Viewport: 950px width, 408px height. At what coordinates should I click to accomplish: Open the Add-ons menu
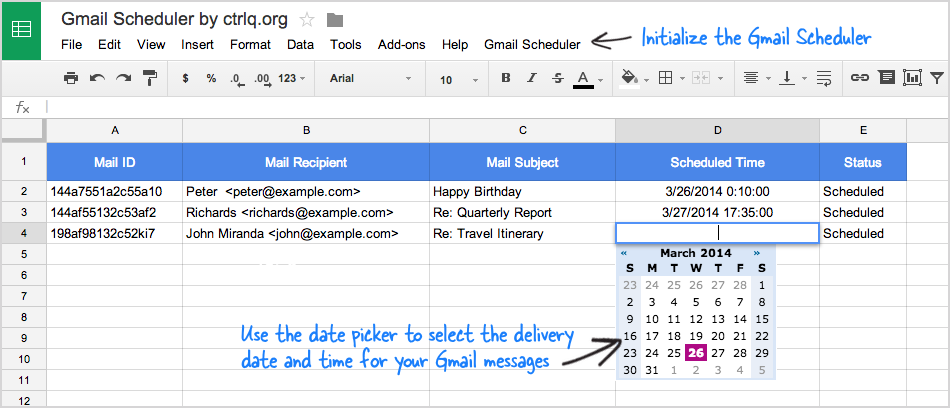[x=402, y=44]
